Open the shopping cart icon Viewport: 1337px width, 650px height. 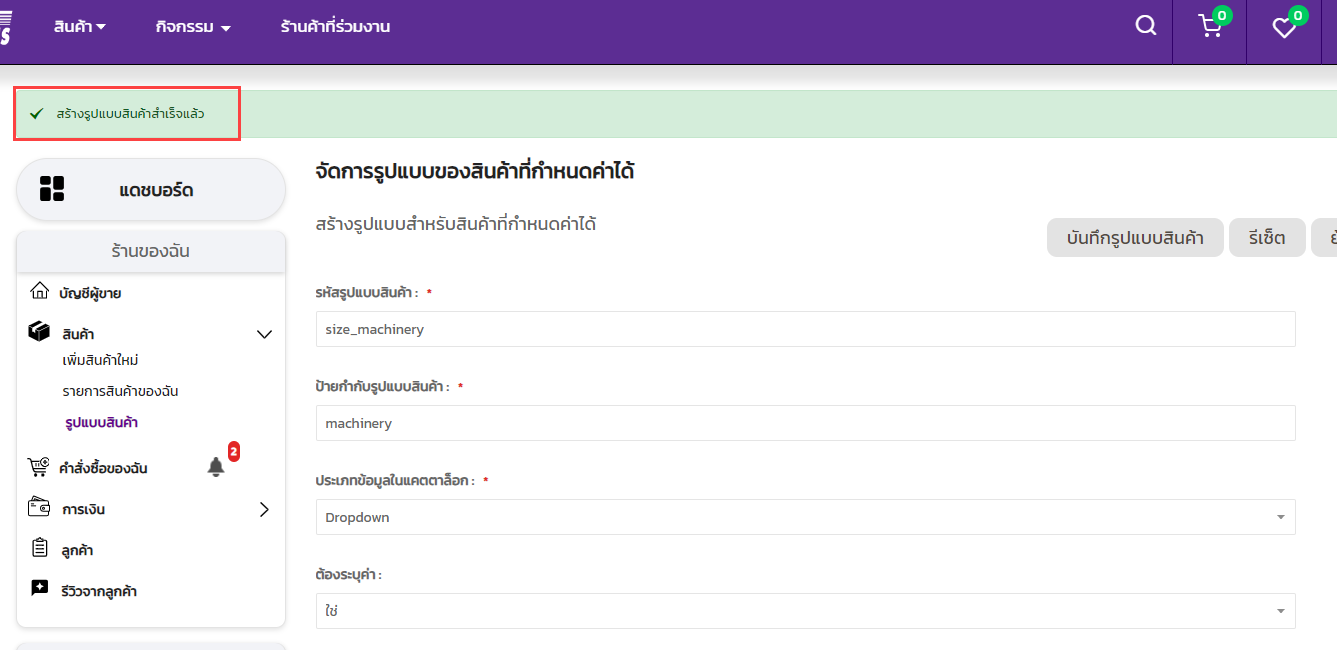tap(1210, 27)
